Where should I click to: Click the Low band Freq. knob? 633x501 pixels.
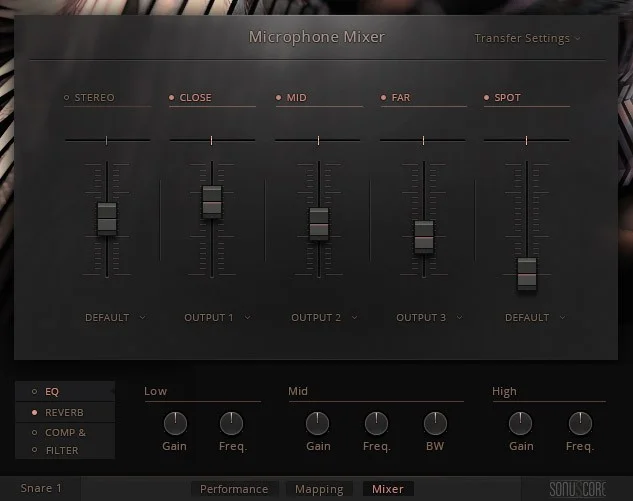[x=231, y=423]
